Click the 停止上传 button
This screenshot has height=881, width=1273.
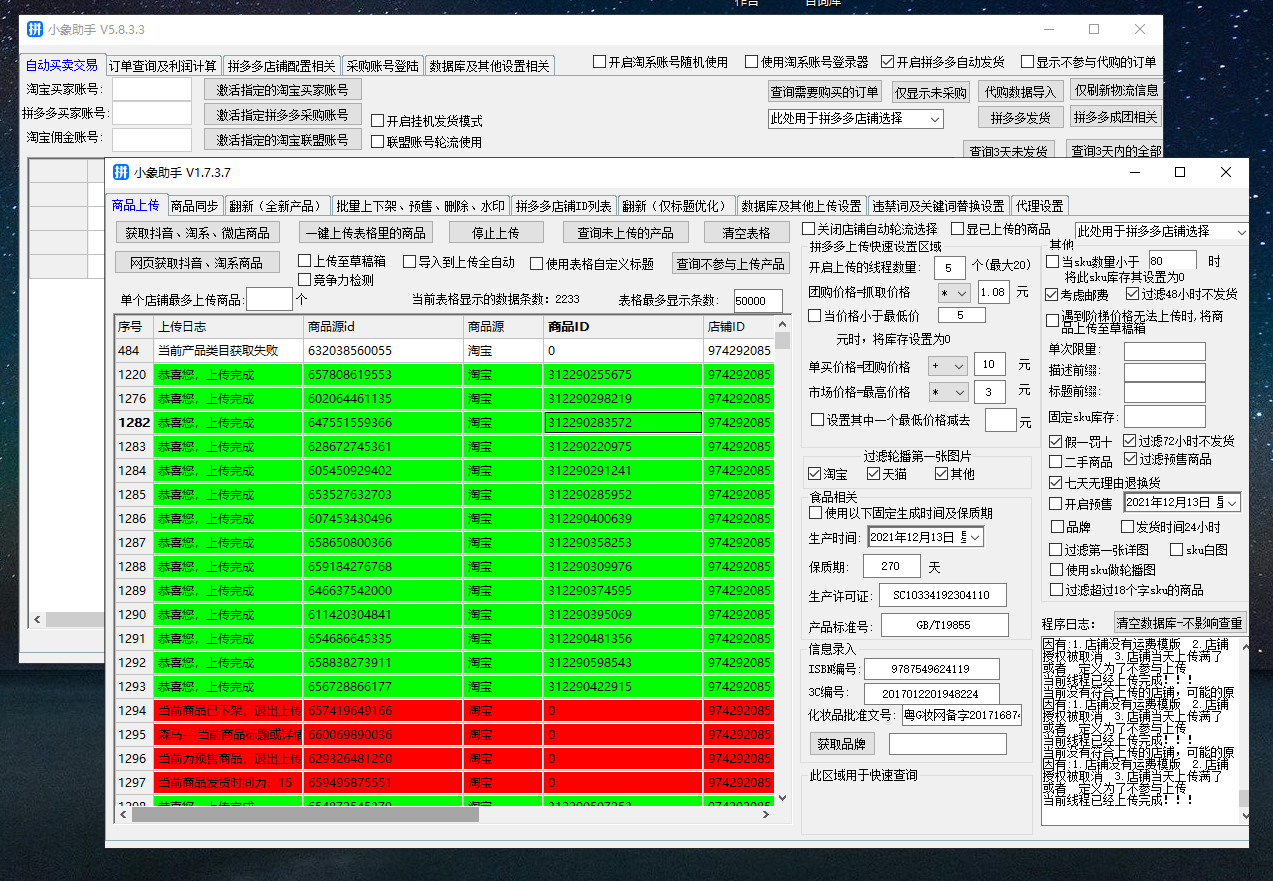coord(495,233)
